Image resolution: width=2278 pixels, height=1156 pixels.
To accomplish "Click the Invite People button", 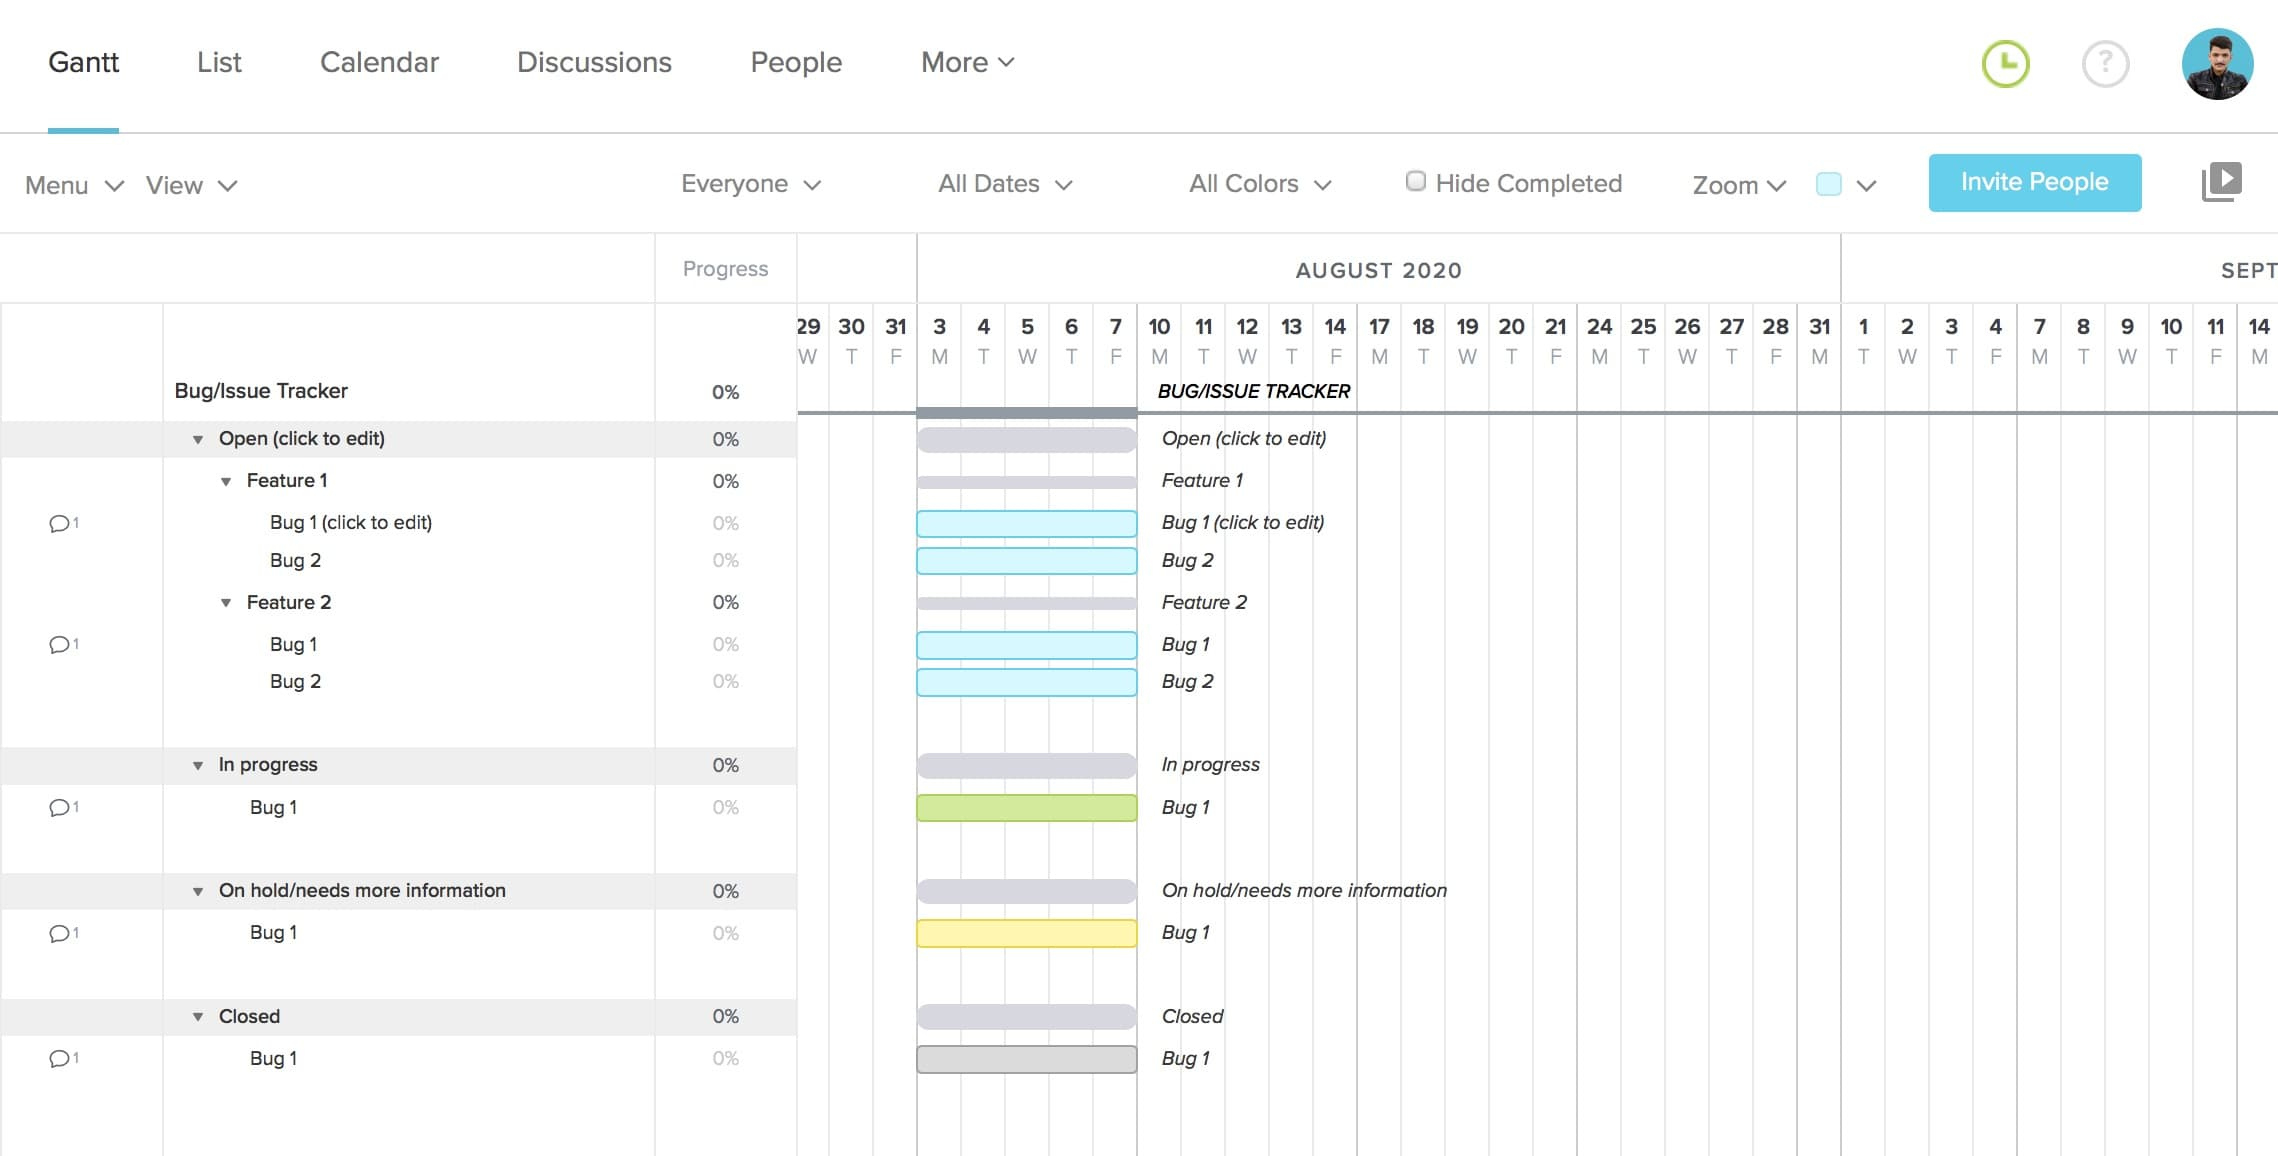I will [2035, 181].
